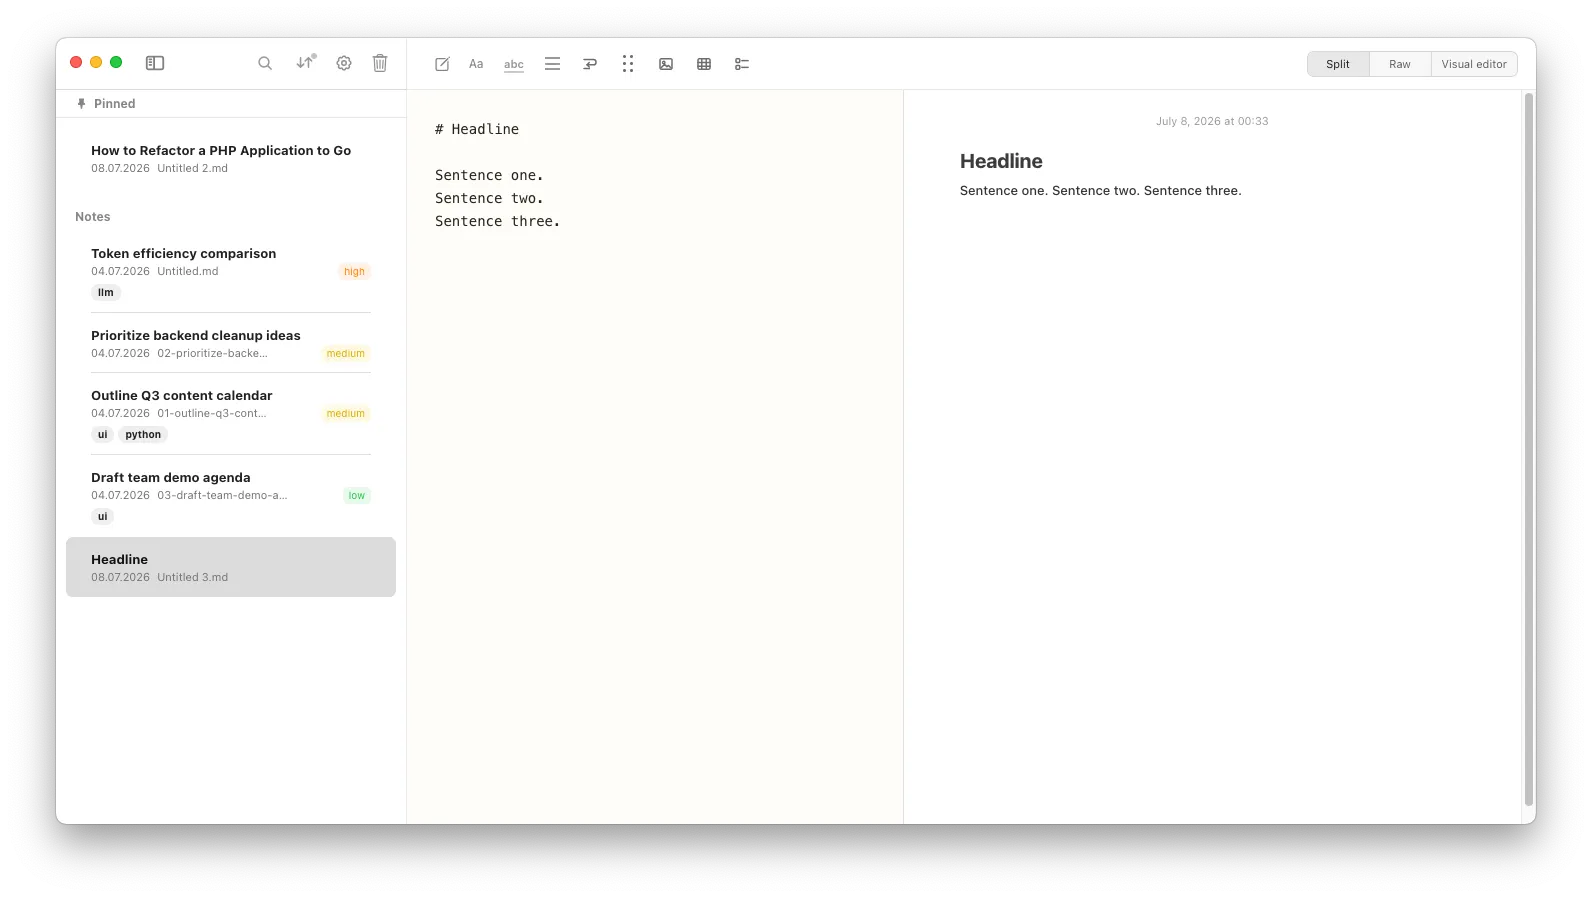This screenshot has height=898, width=1592.
Task: Open pinned note How to Refactor PHP
Action: coord(231,159)
